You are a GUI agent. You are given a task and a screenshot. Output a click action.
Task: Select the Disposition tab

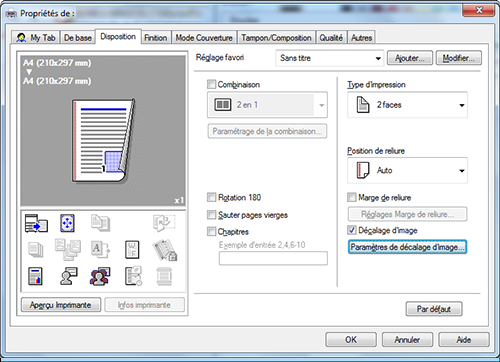(x=118, y=36)
